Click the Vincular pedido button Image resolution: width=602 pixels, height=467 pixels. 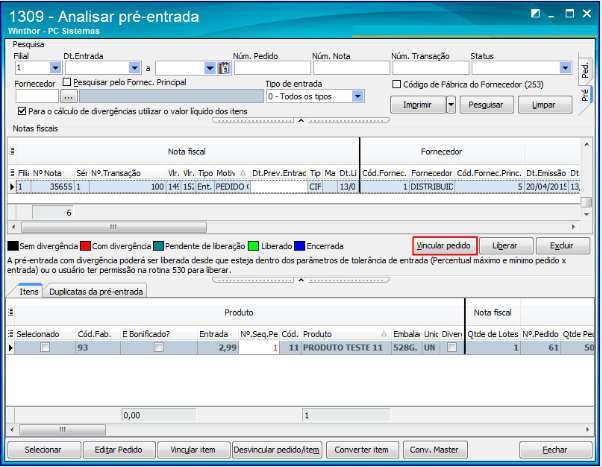(x=444, y=246)
